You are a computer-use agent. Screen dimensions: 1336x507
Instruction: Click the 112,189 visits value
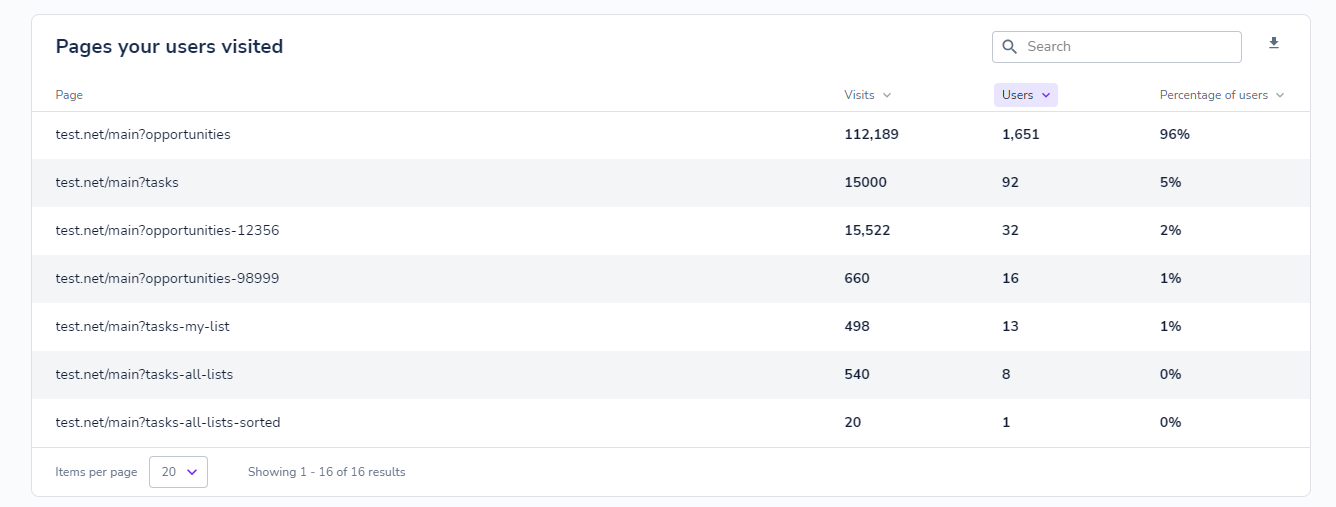tap(871, 134)
